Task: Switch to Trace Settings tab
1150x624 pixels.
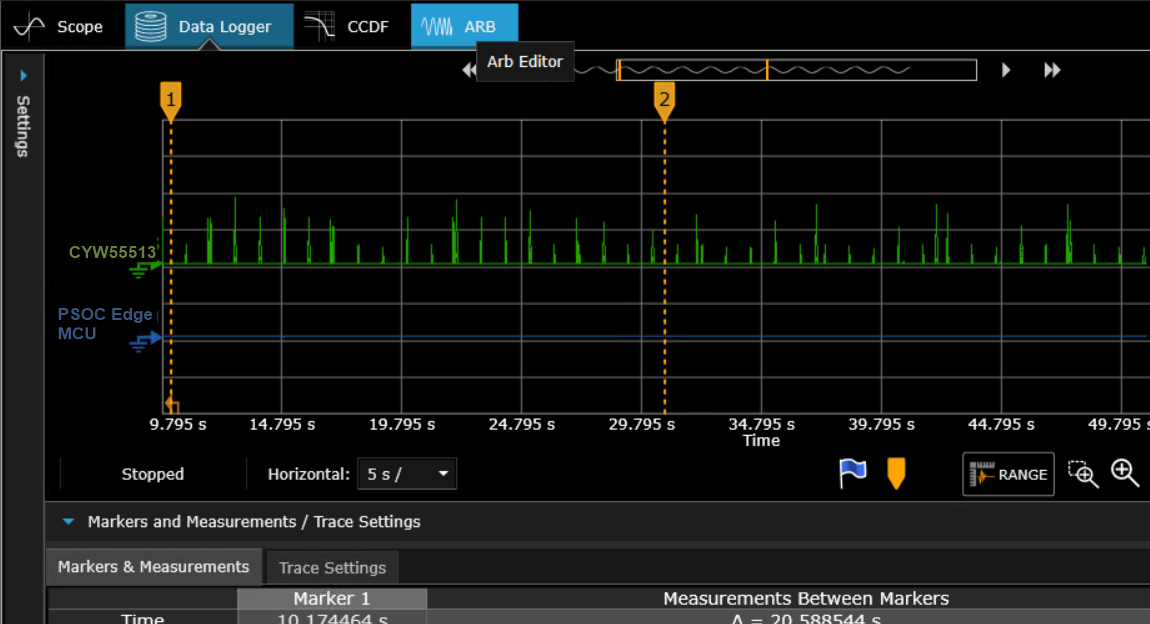Action: coord(332,568)
